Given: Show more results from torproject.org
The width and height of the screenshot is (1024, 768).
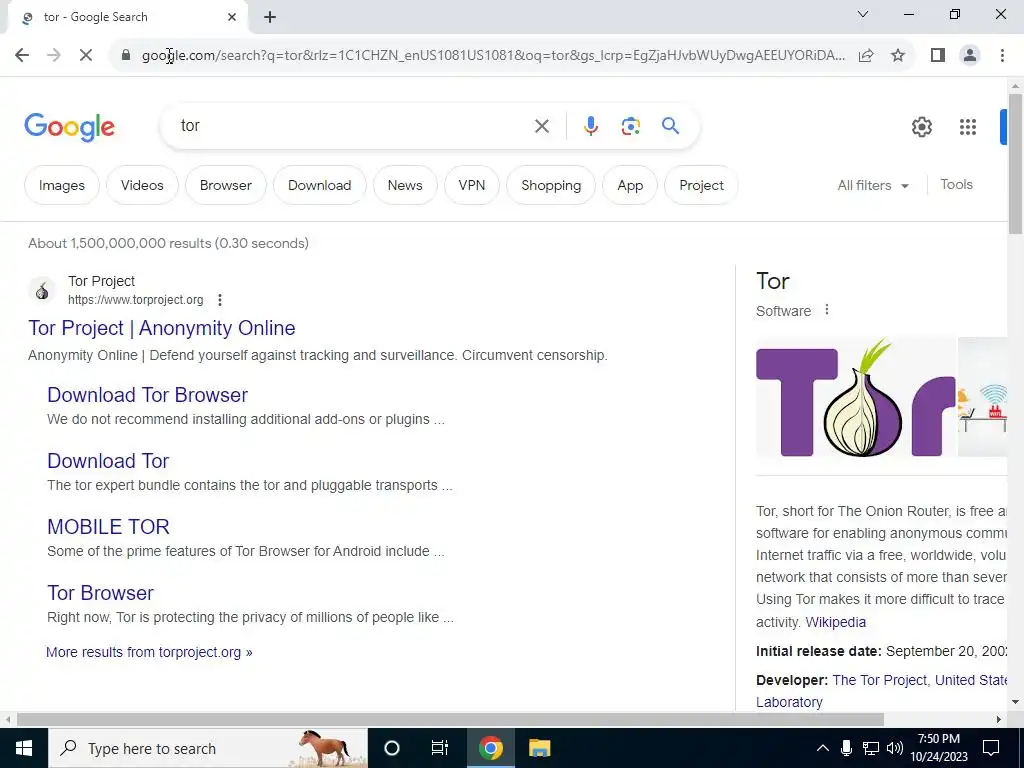Looking at the screenshot, I should click(149, 652).
